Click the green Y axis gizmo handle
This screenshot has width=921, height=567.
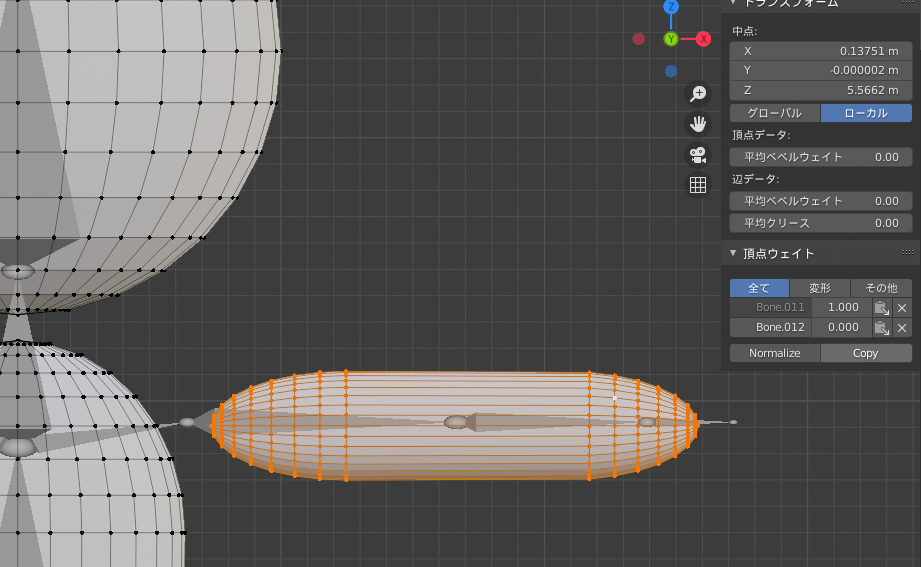[671, 39]
